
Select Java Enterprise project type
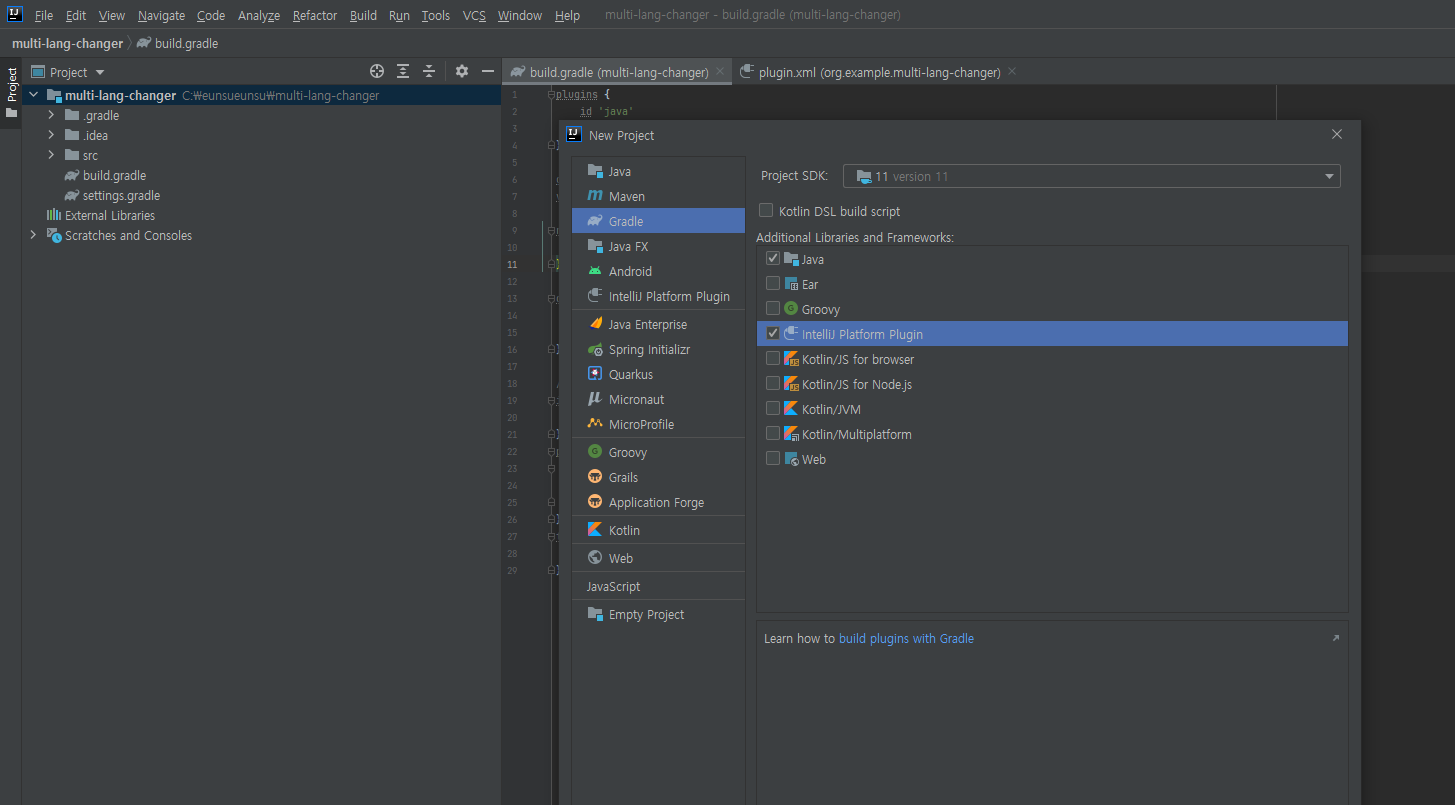point(658,324)
